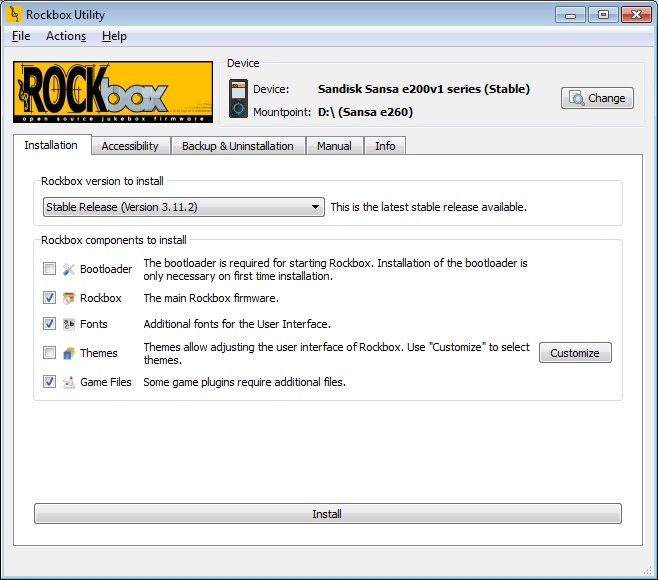Click the Bootloader tools icon

[x=68, y=269]
